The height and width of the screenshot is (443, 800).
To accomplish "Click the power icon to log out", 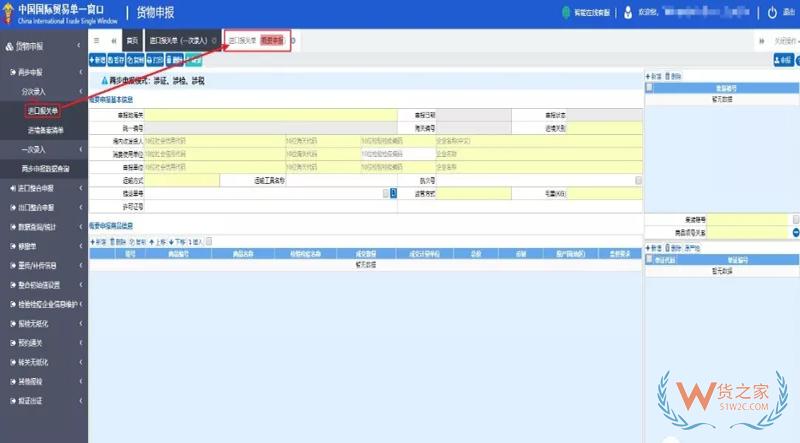I will tap(773, 13).
